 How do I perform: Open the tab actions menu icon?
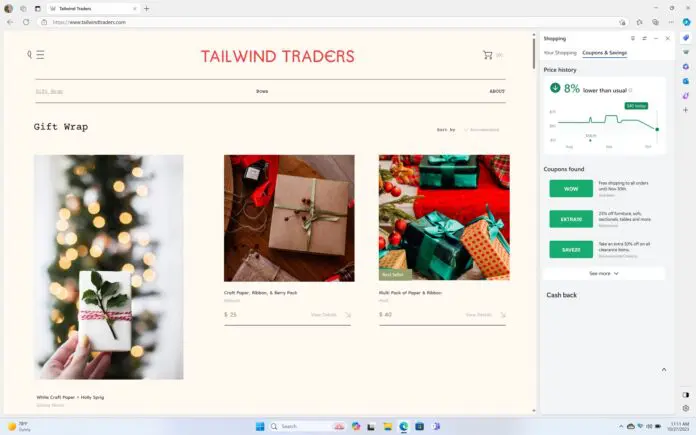tap(38, 8)
